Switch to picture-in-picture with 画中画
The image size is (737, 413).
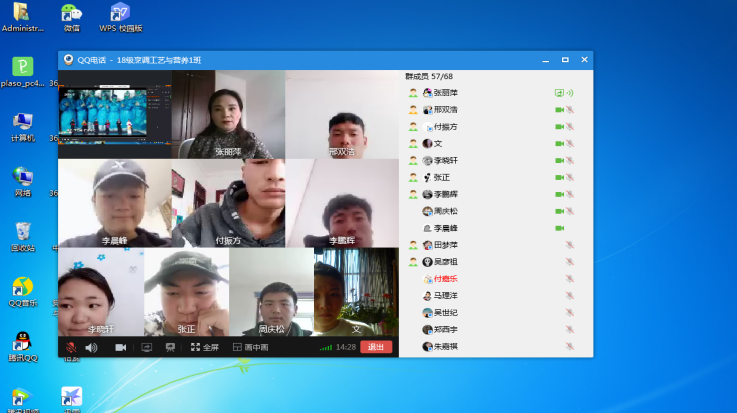pos(250,347)
